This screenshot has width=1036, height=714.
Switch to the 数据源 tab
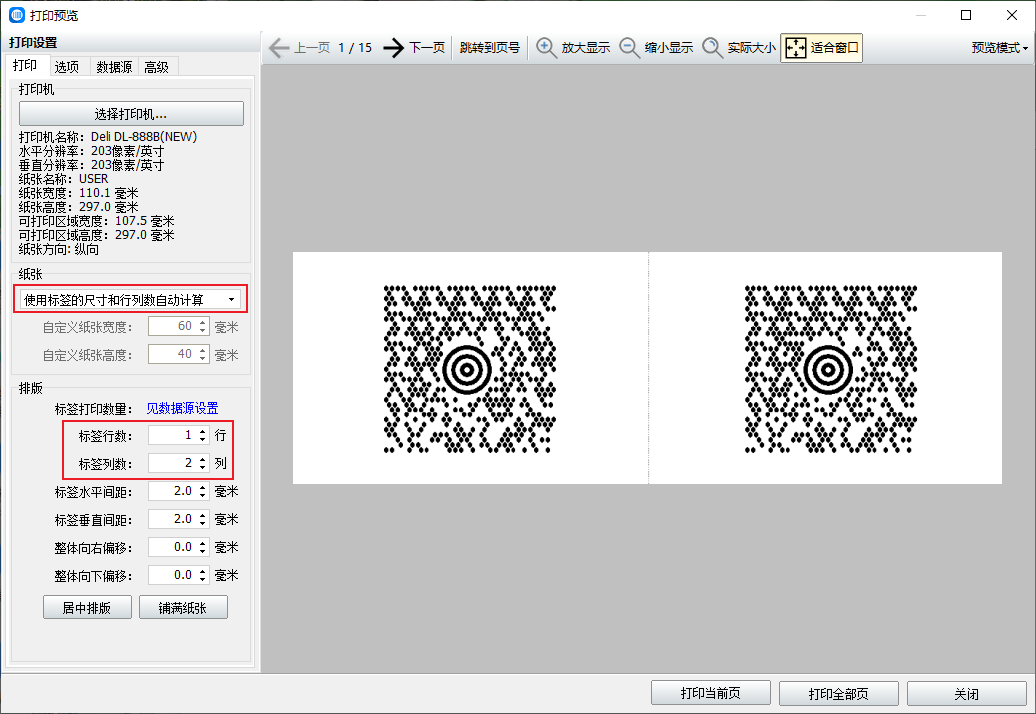pyautogui.click(x=114, y=67)
